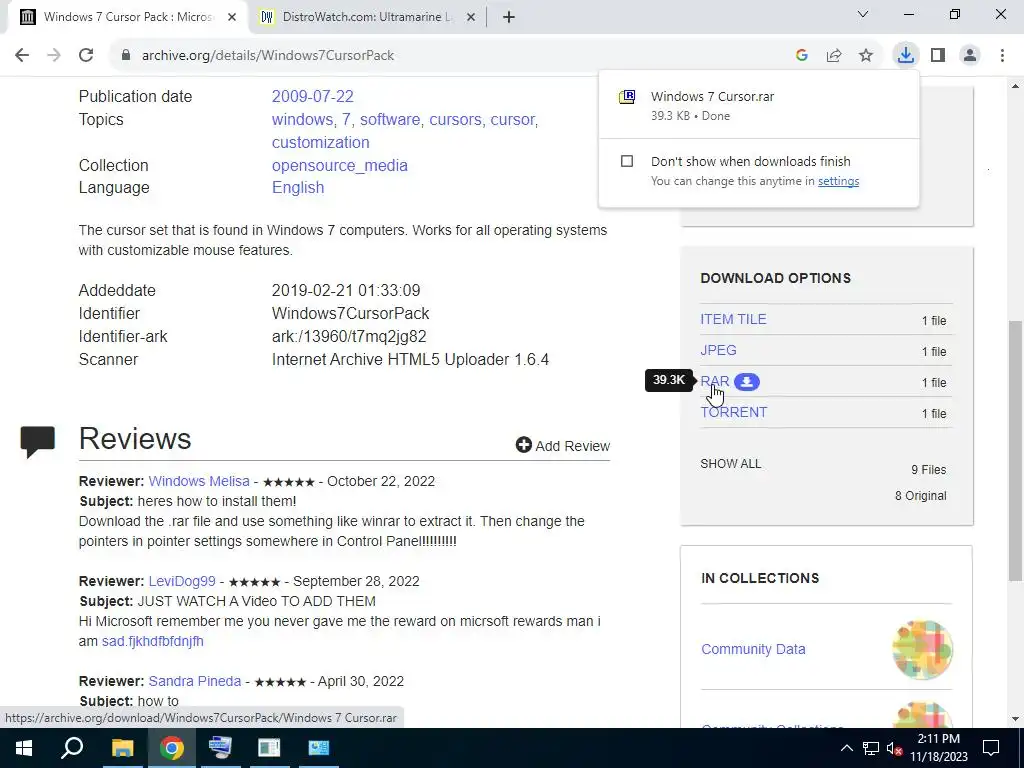
Task: Click the sad.fjkhdfbfdnjfh link
Action: point(153,641)
